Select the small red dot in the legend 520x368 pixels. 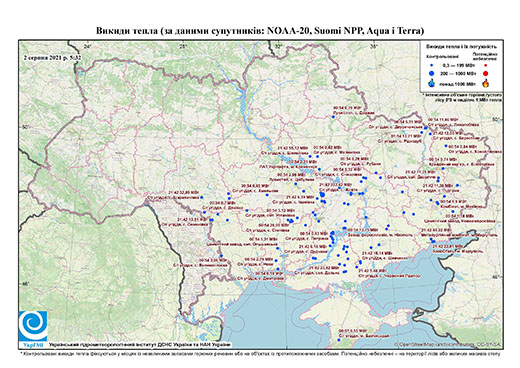[x=485, y=65]
